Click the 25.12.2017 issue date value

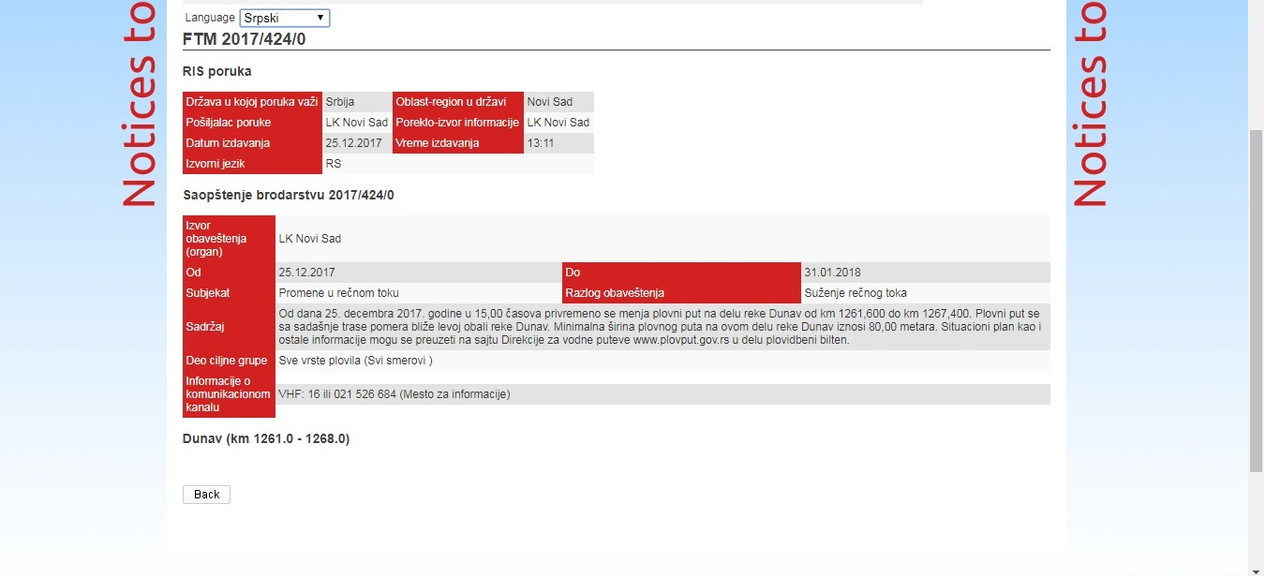click(x=354, y=143)
